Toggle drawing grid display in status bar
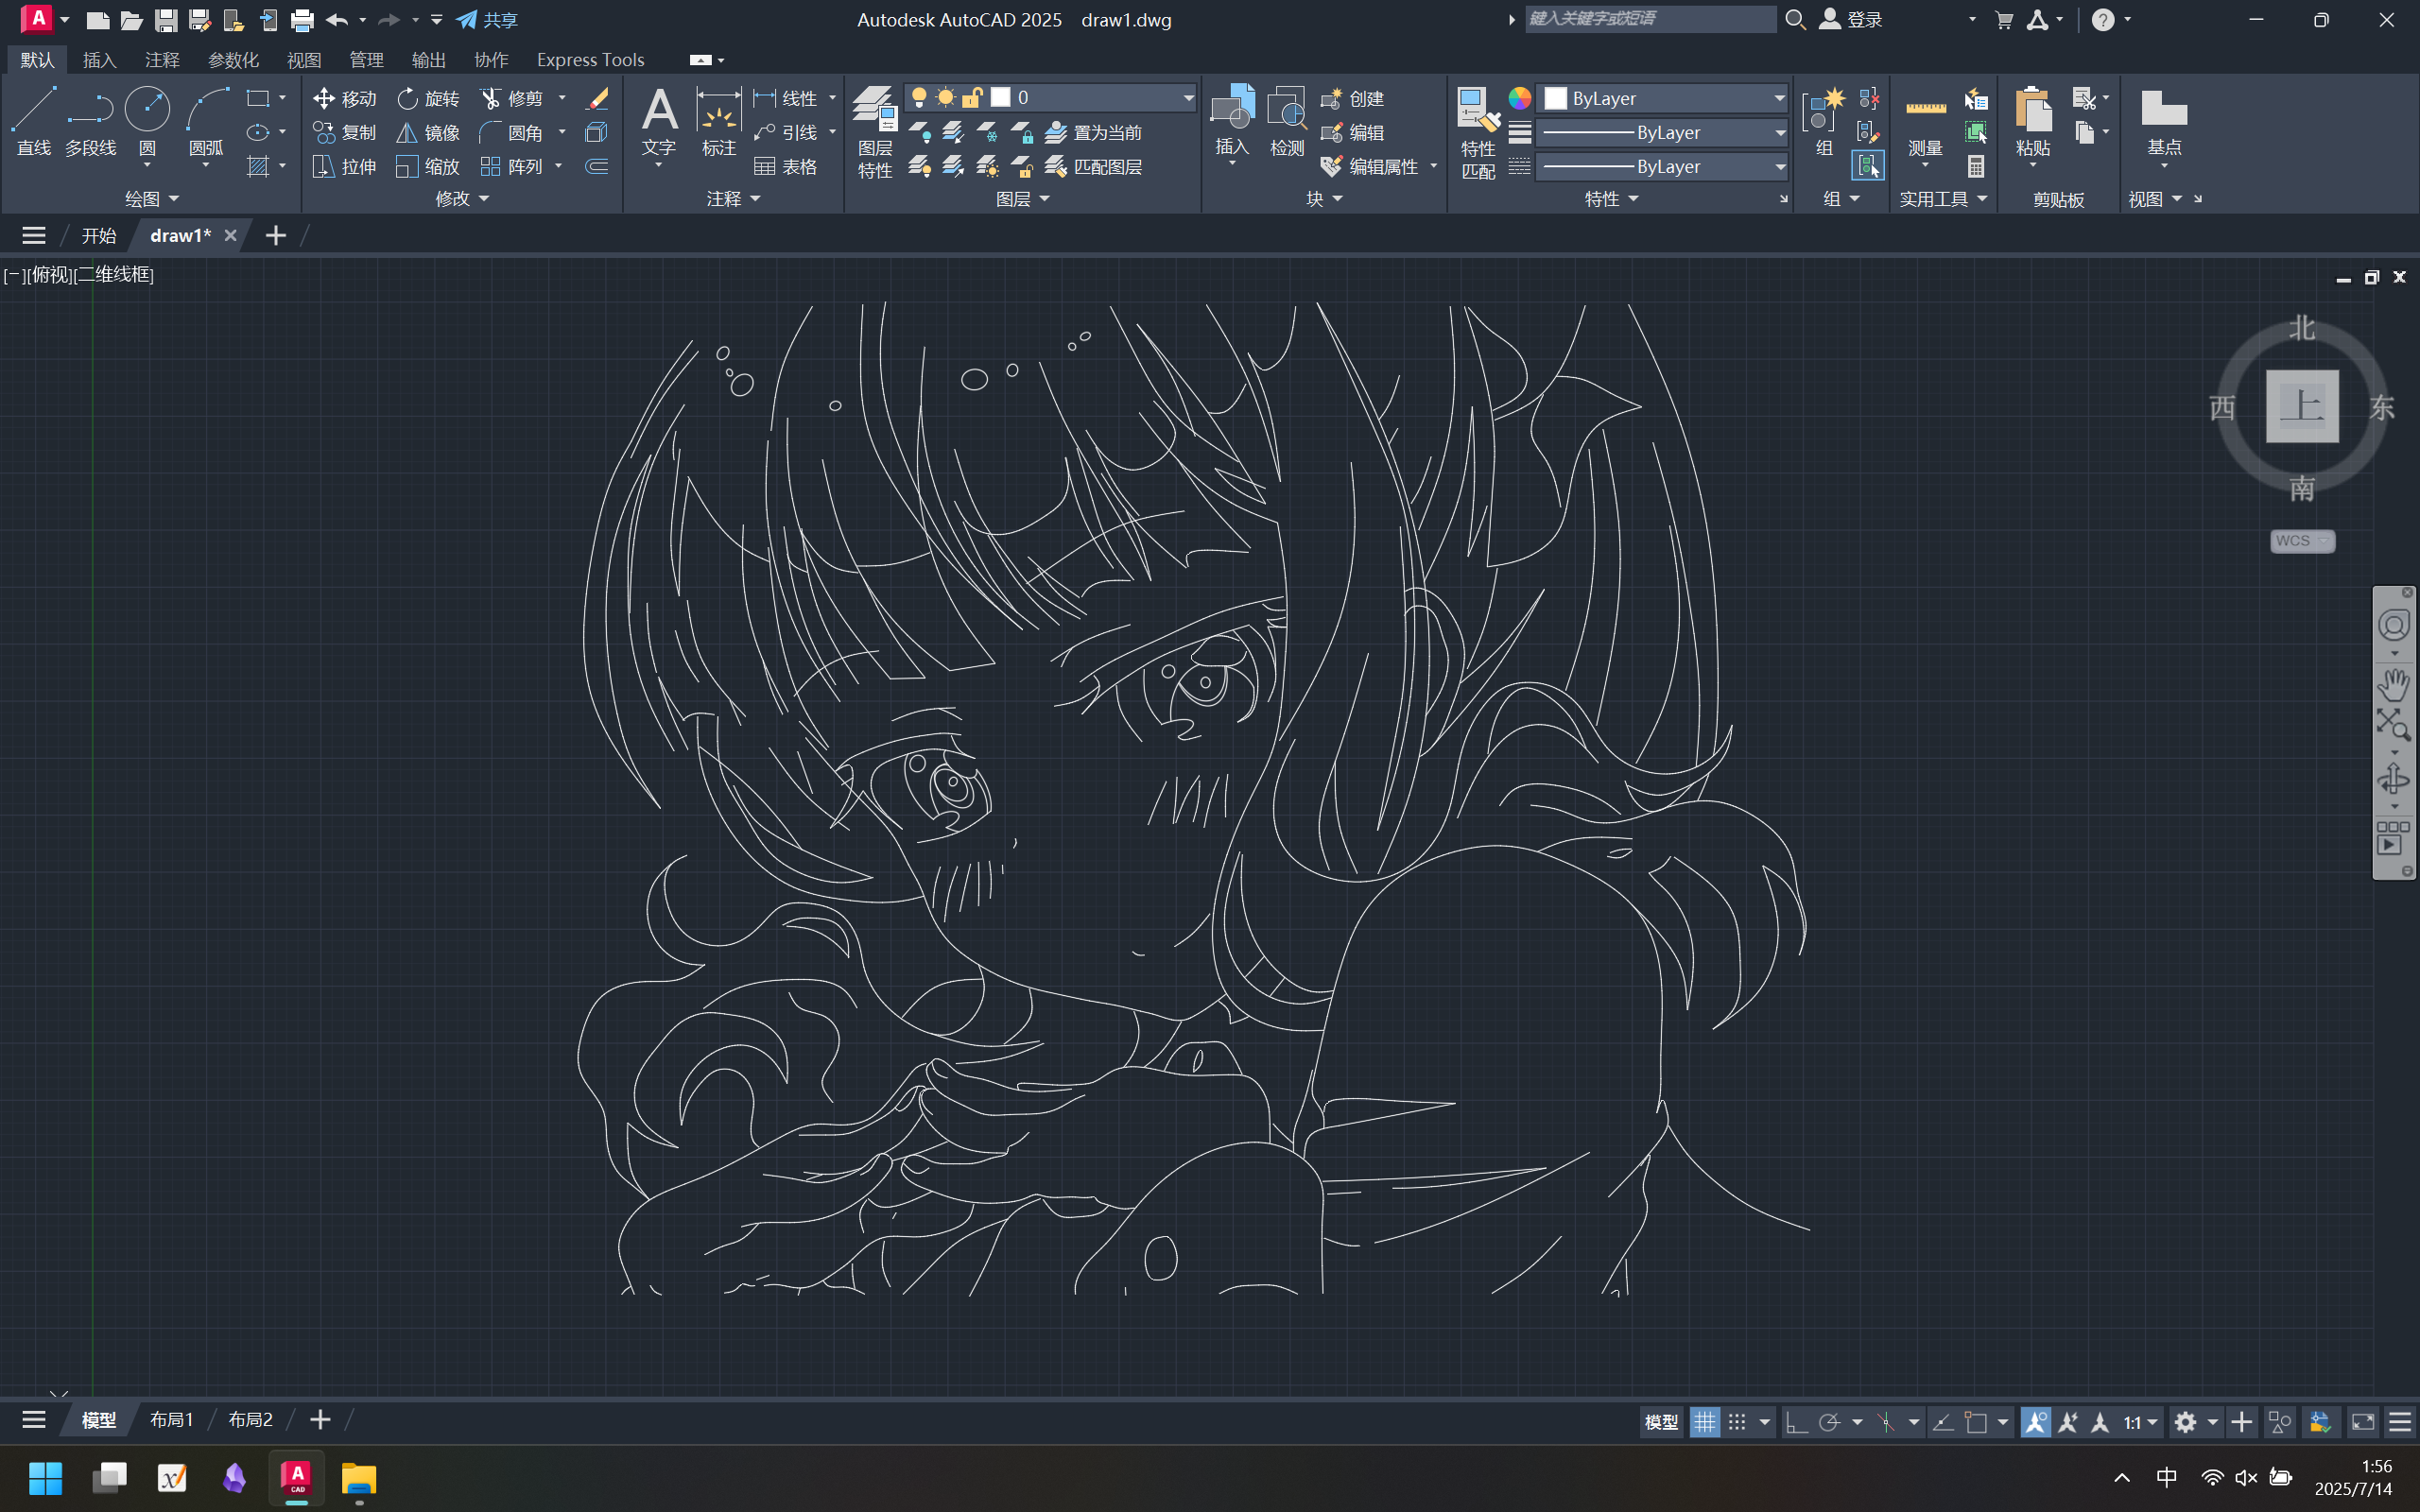The image size is (2420, 1512). click(x=1704, y=1422)
